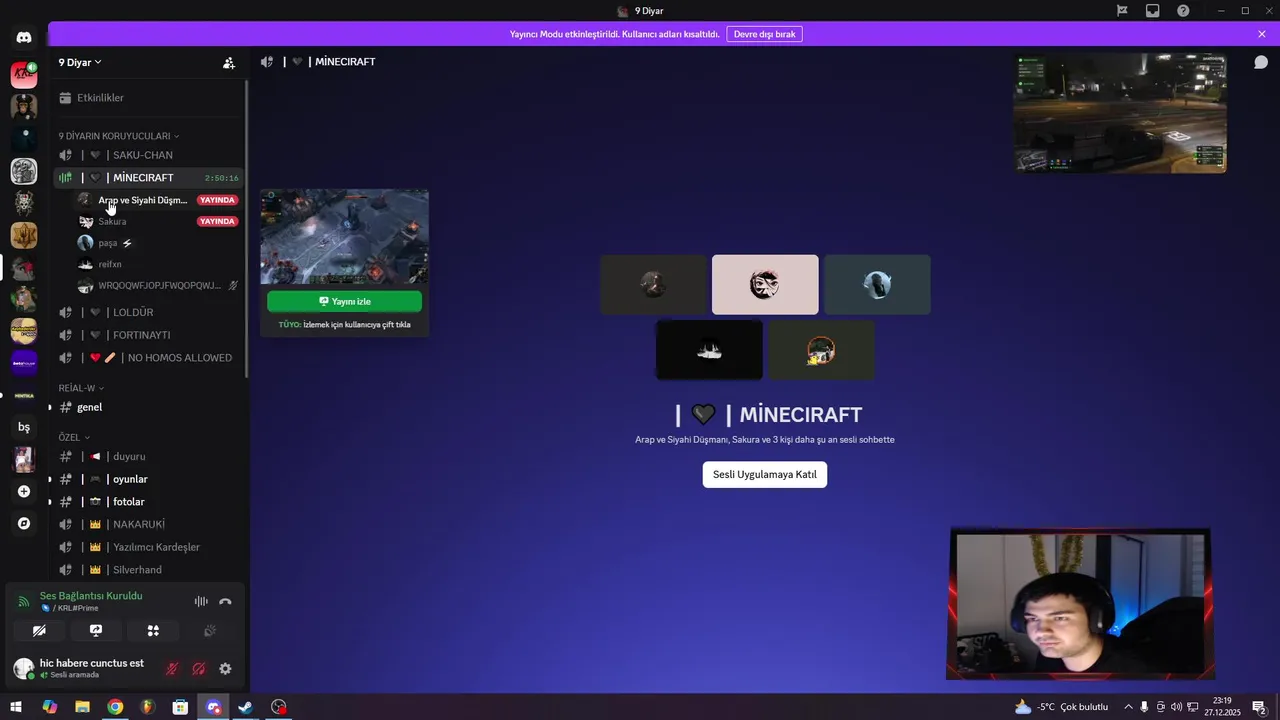1280x720 pixels.
Task: Open File Explorer from taskbar
Action: (x=82, y=707)
